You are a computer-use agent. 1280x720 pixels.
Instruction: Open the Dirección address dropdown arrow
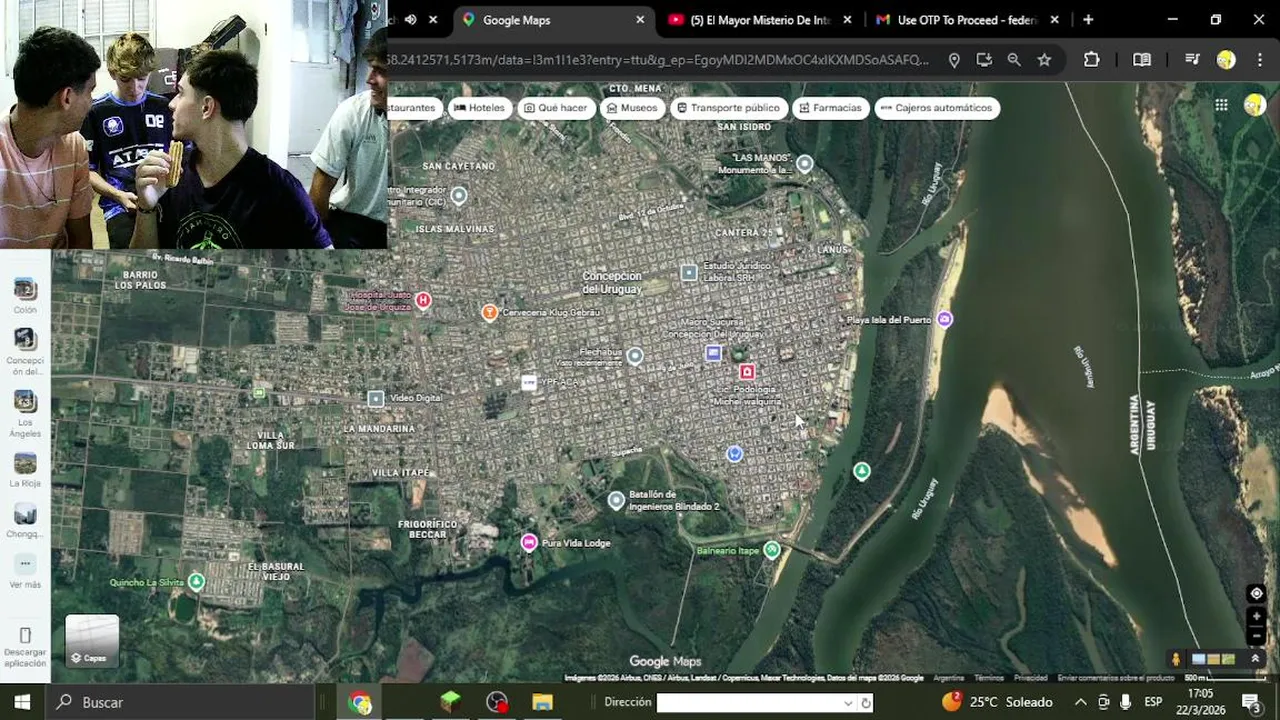pyautogui.click(x=848, y=703)
